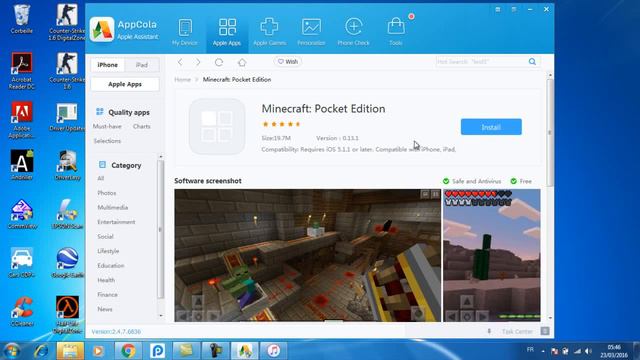640x360 pixels.
Task: Select the News category
Action: click(105, 309)
